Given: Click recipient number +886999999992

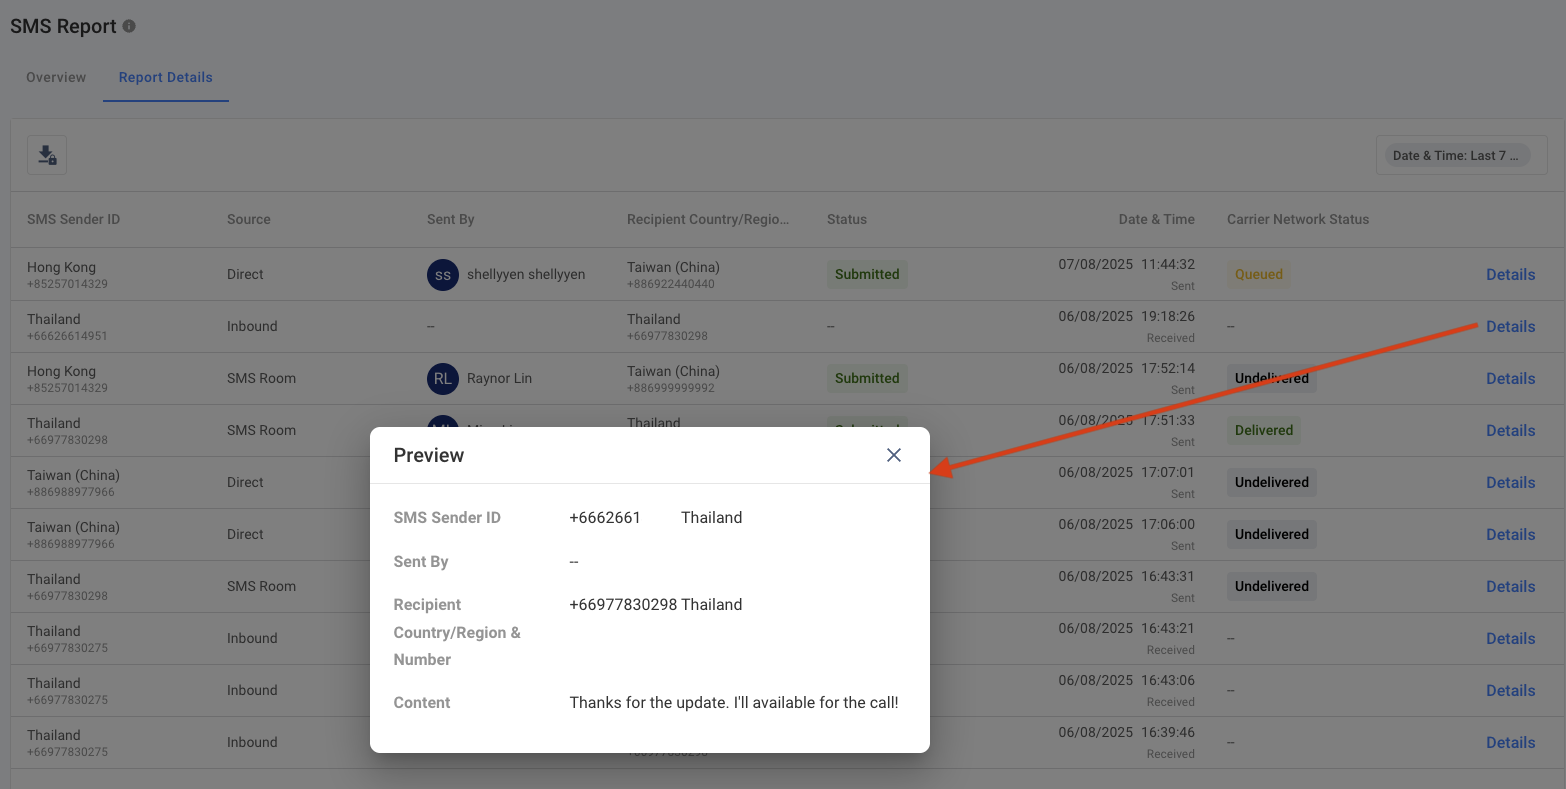Looking at the screenshot, I should (x=671, y=388).
